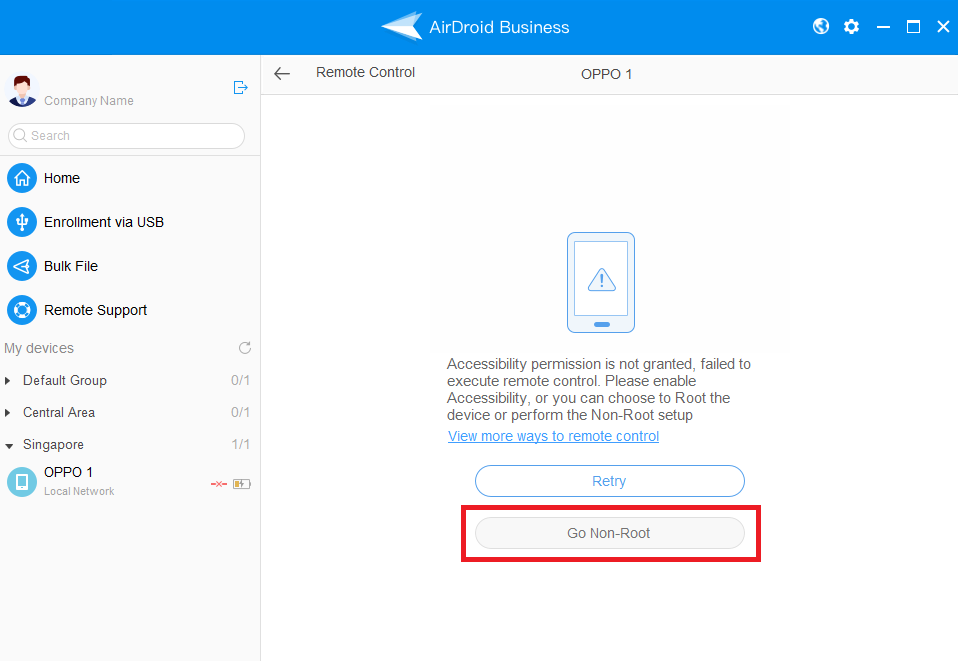Click the Company Name text
Viewport: 958px width, 661px height.
pos(89,101)
